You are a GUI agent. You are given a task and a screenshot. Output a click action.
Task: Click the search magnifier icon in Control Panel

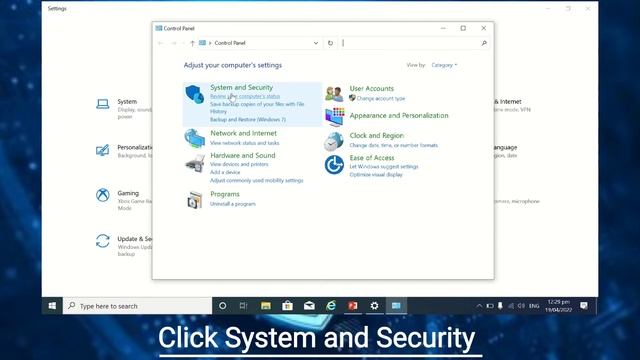(484, 43)
